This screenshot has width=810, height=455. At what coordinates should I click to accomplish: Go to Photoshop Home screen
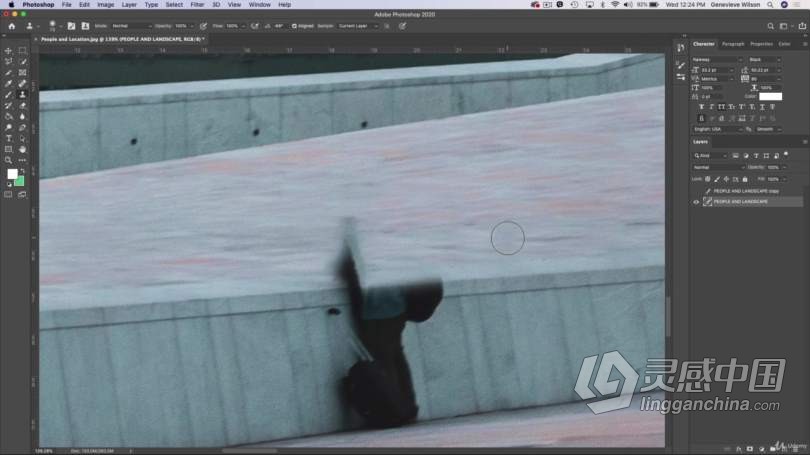click(11, 26)
